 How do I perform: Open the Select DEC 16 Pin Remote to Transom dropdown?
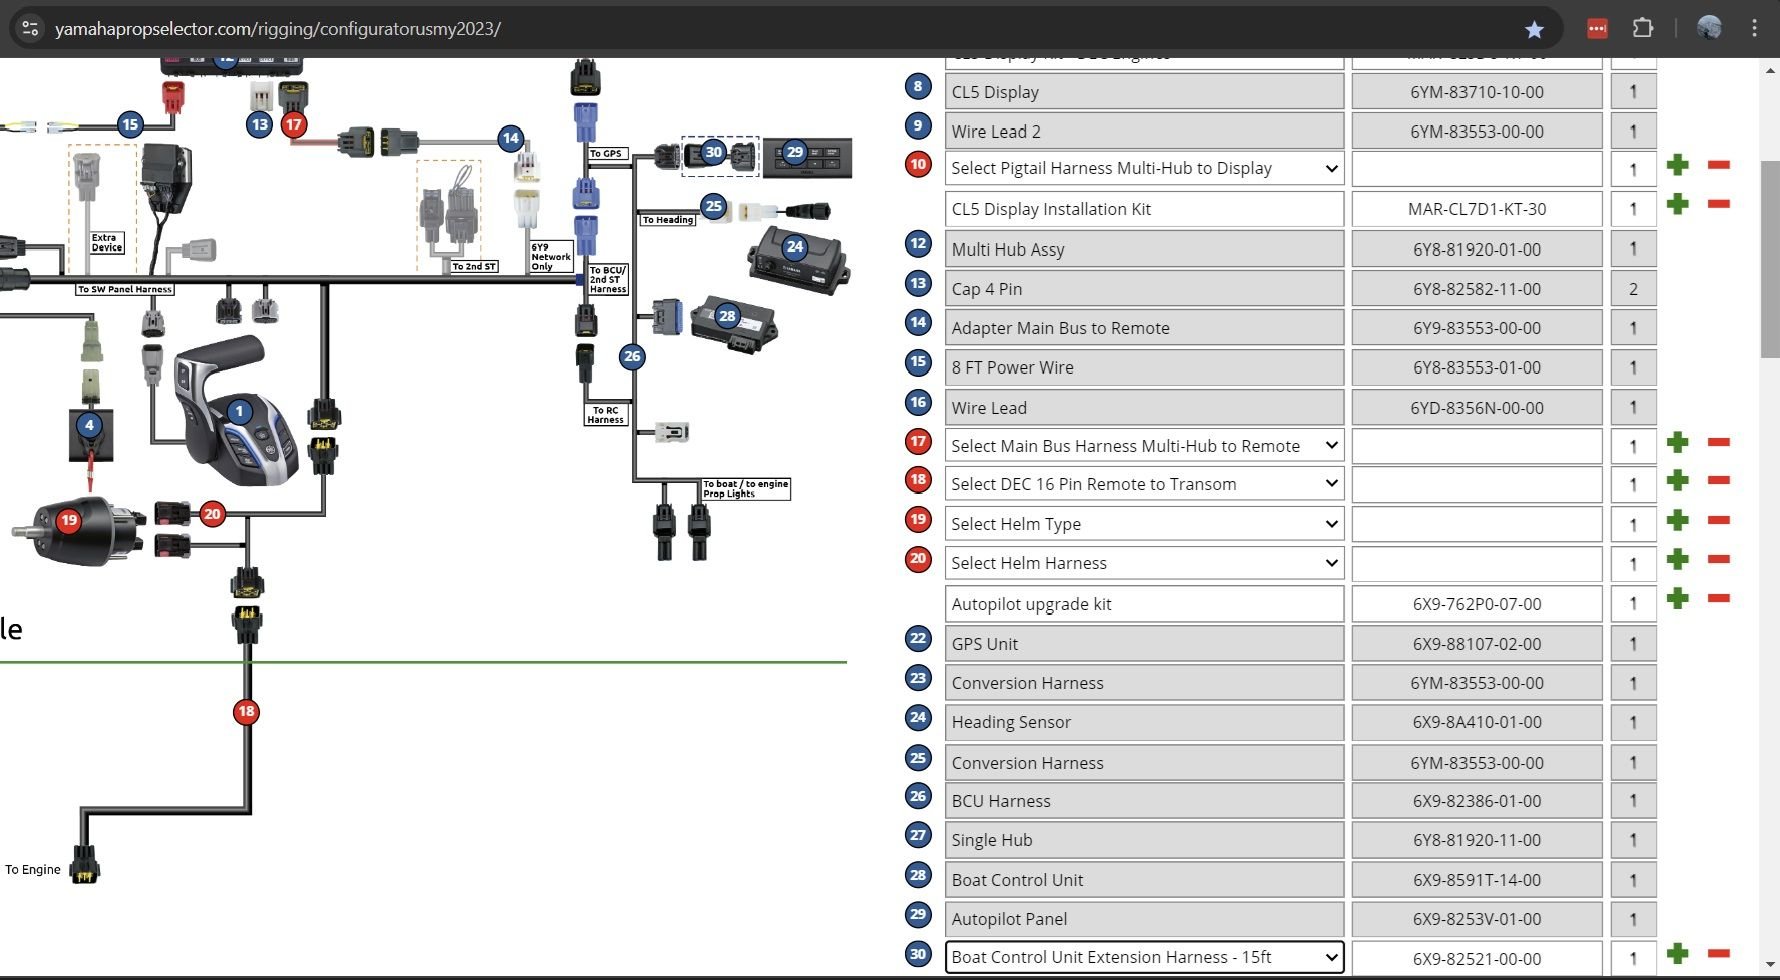tap(1144, 484)
